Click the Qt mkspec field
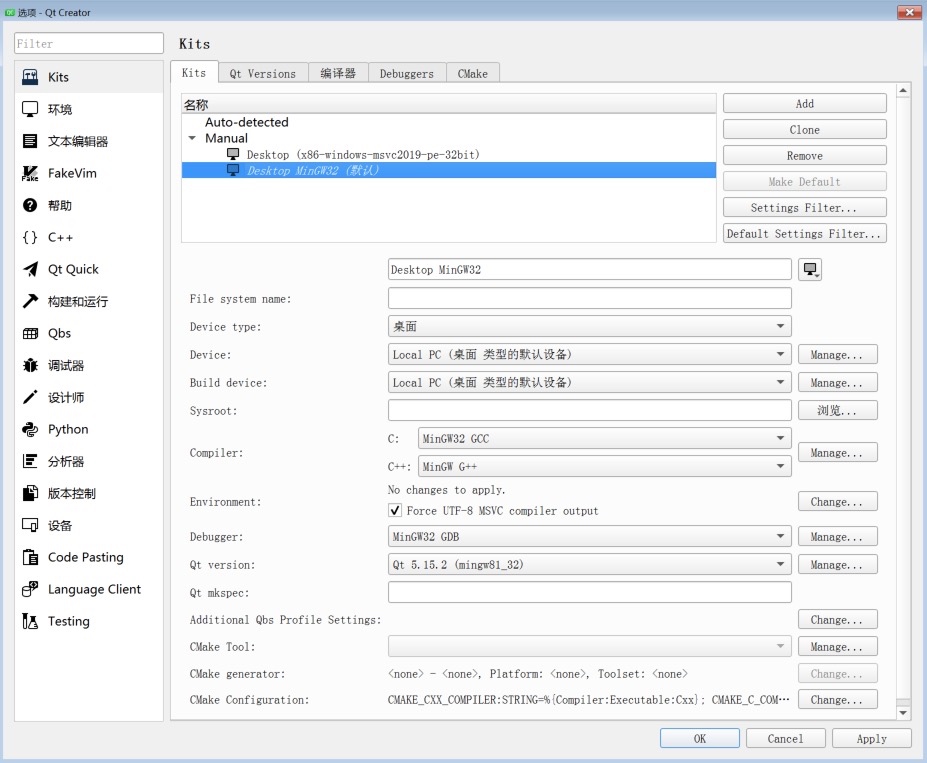This screenshot has width=927, height=763. 589,592
